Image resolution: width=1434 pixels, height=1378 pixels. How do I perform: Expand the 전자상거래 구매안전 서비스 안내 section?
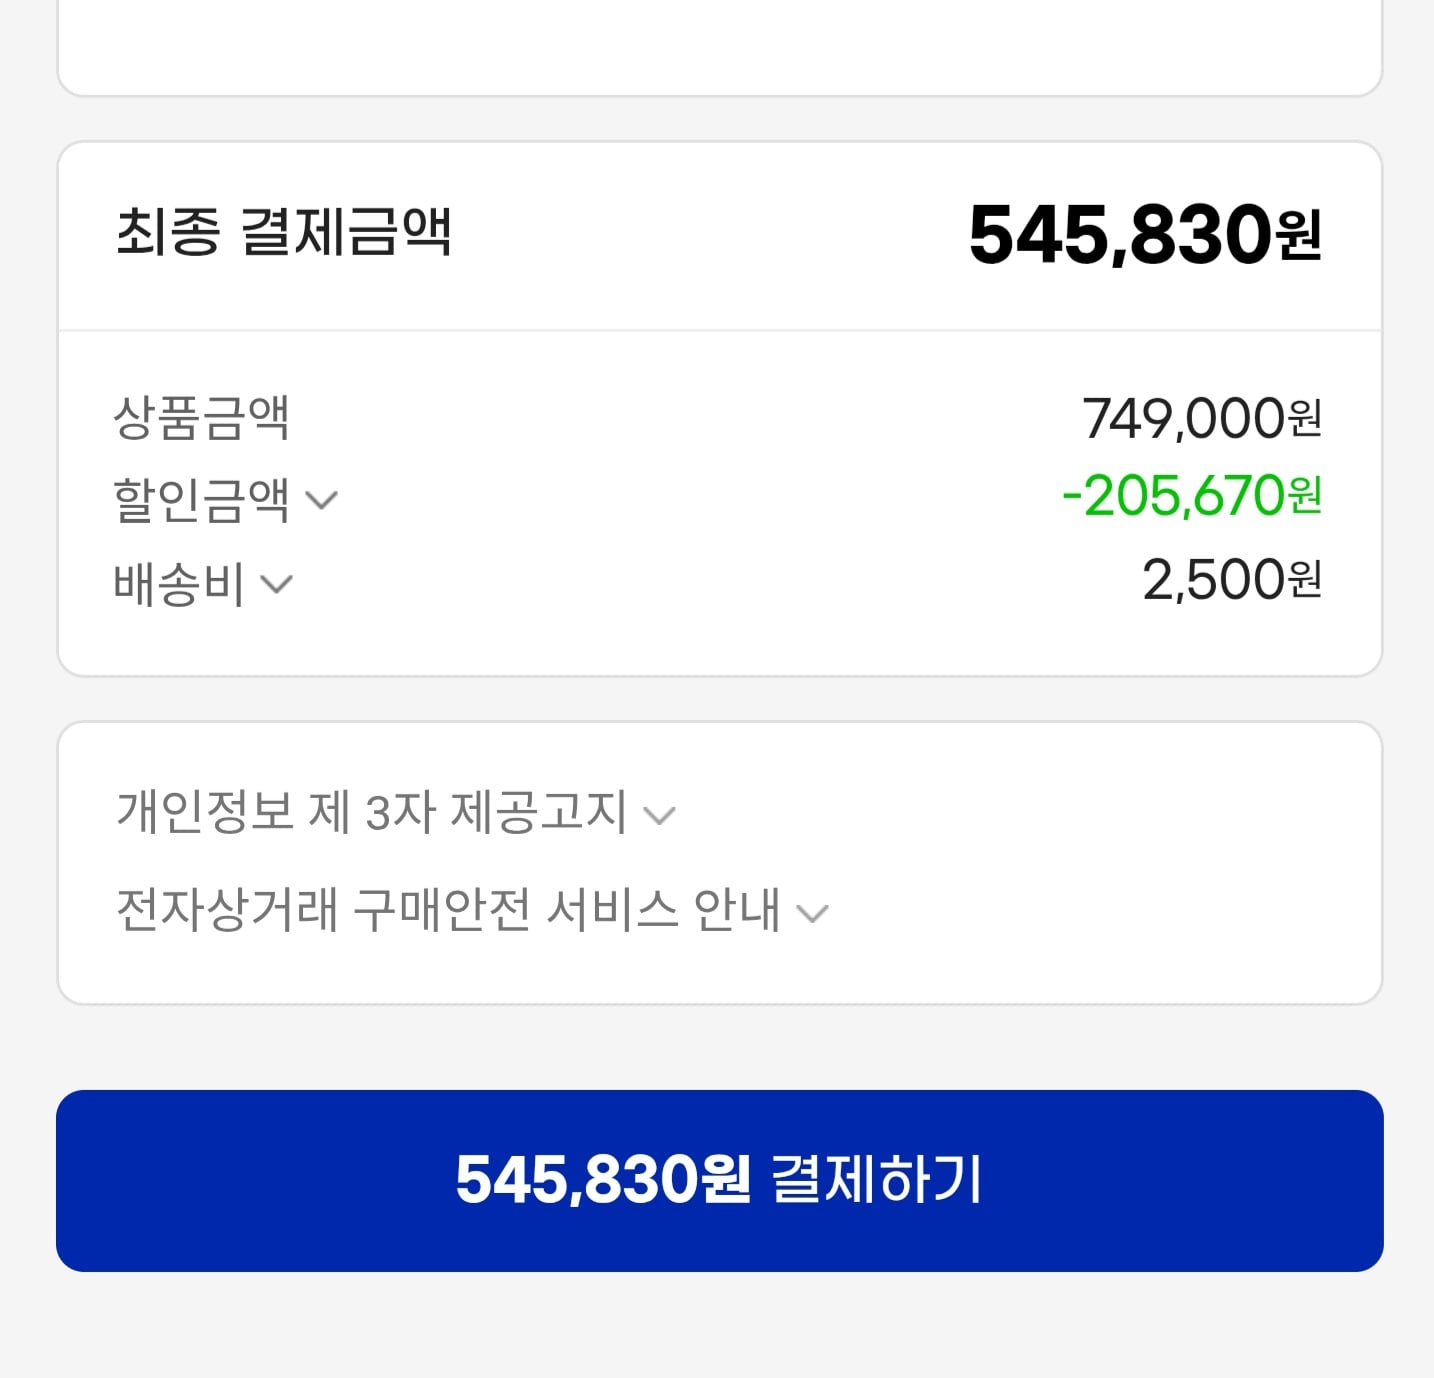pyautogui.click(x=445, y=908)
